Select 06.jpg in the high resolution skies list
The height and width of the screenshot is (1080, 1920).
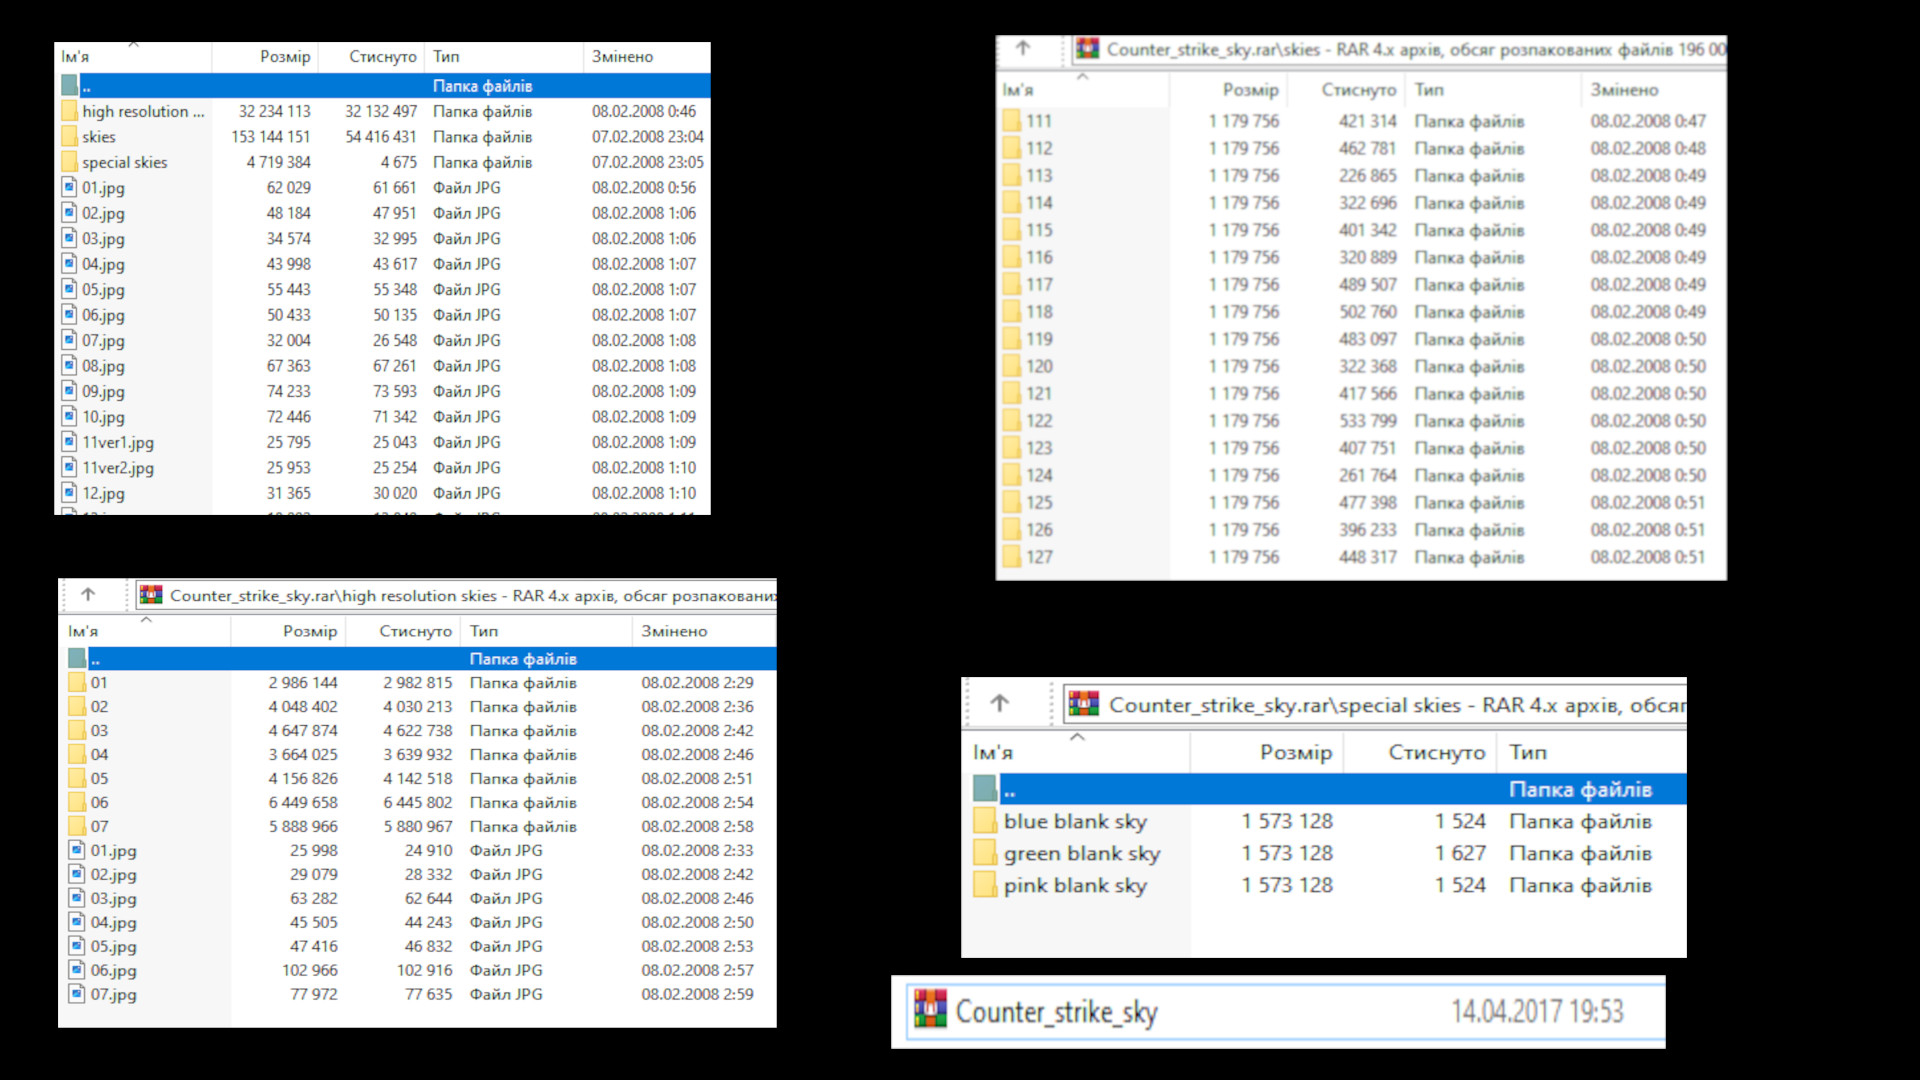[113, 971]
